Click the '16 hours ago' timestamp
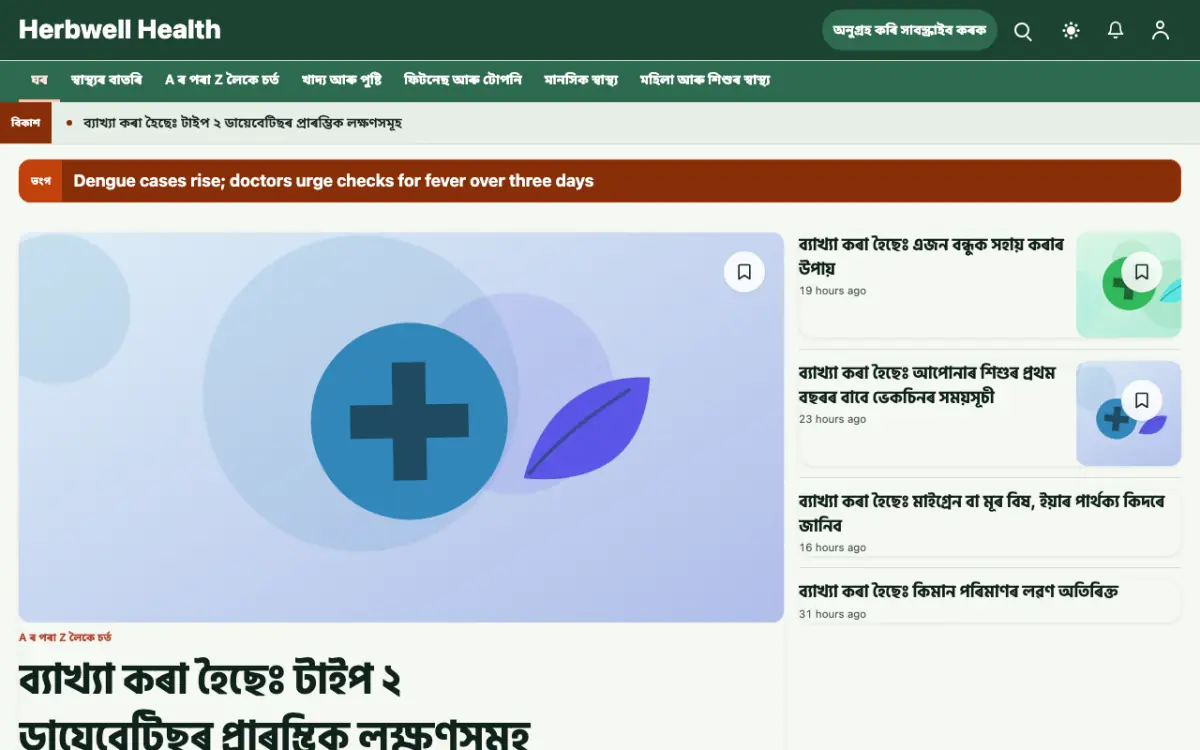 (832, 547)
